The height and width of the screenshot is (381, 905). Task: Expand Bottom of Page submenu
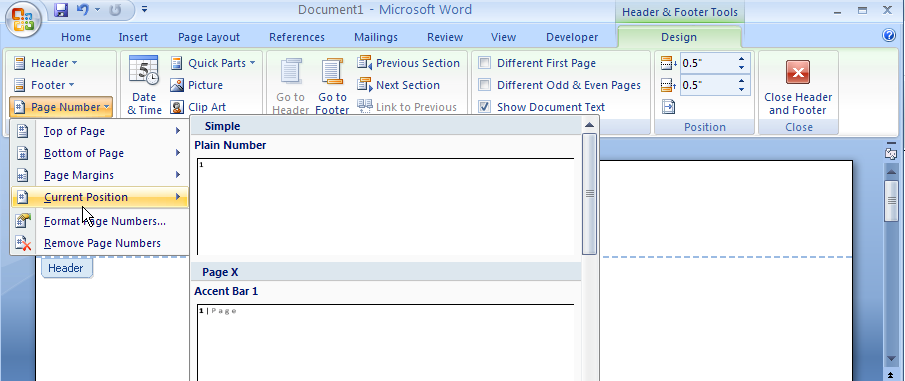[100, 153]
